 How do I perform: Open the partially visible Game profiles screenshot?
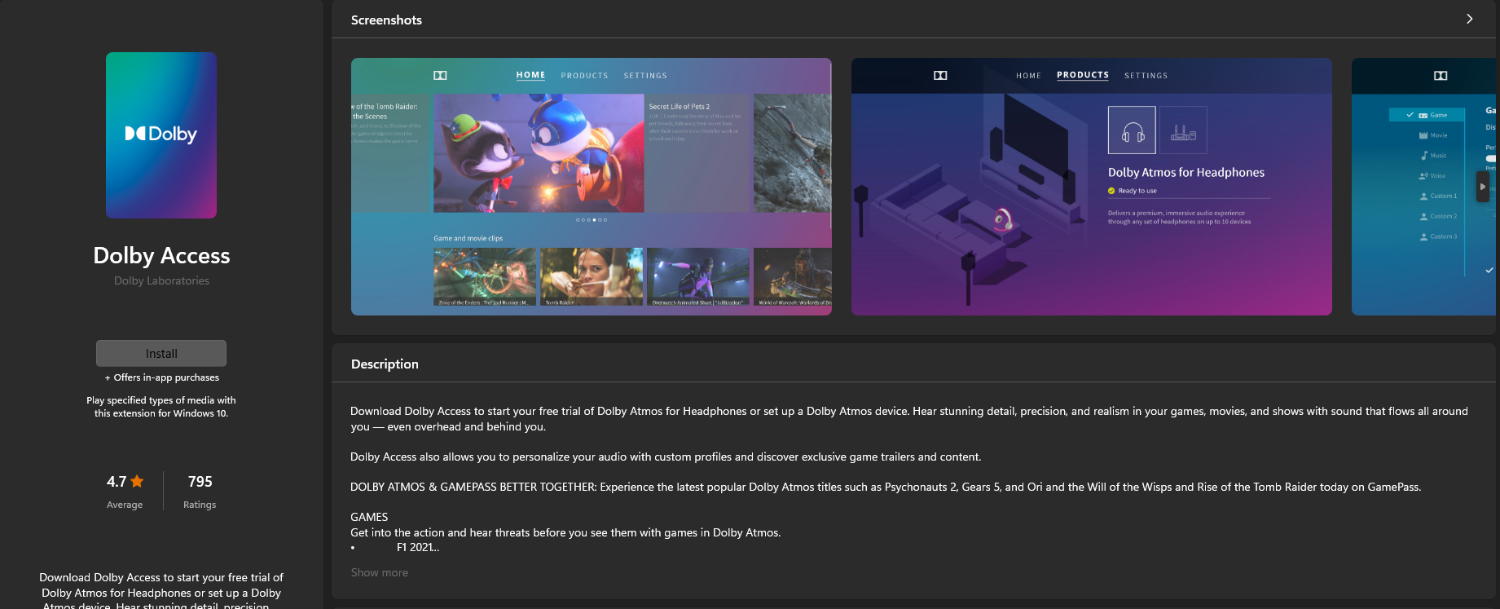tap(1425, 186)
